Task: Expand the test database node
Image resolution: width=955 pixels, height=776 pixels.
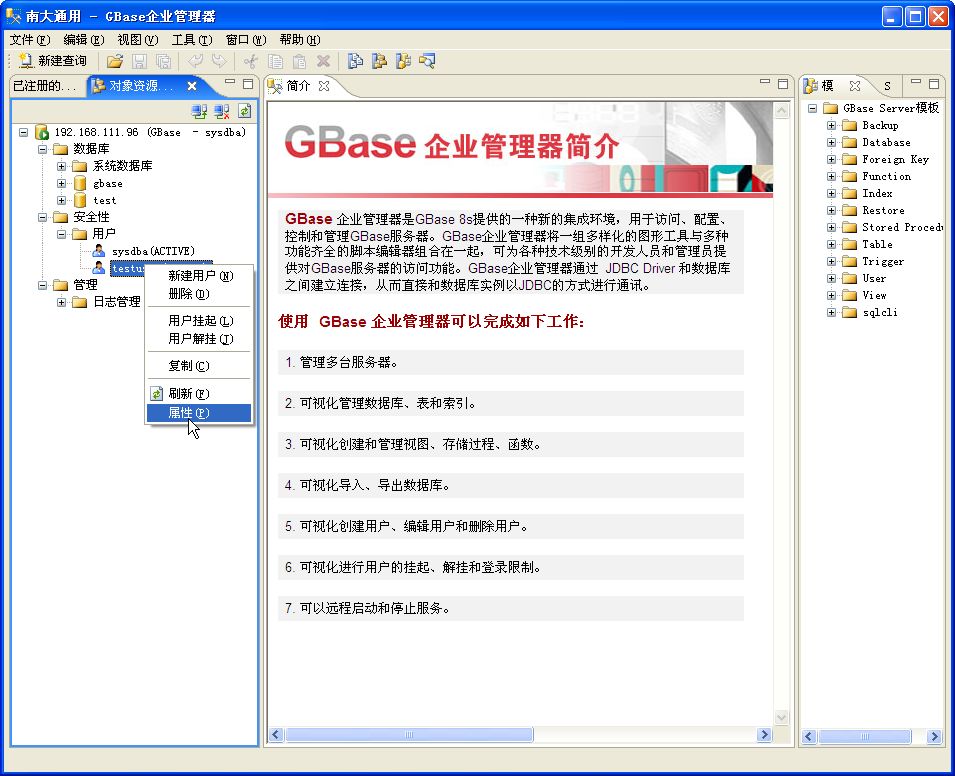Action: point(62,200)
